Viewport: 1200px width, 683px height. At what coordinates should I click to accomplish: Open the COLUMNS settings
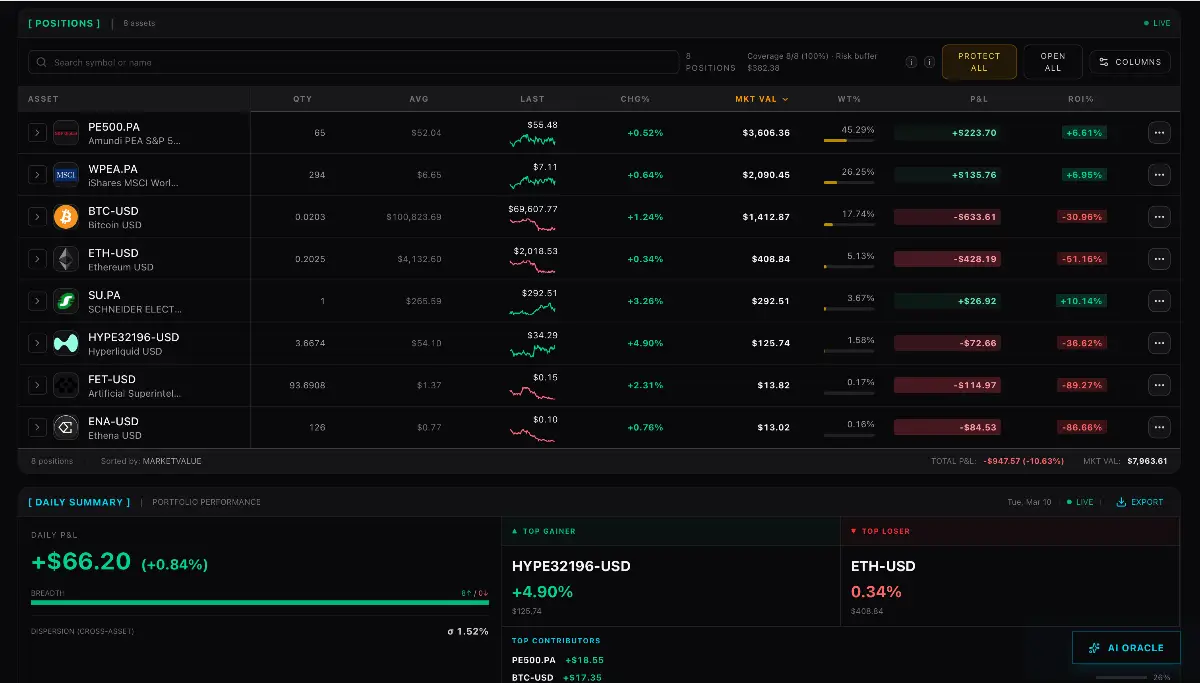tap(1130, 62)
